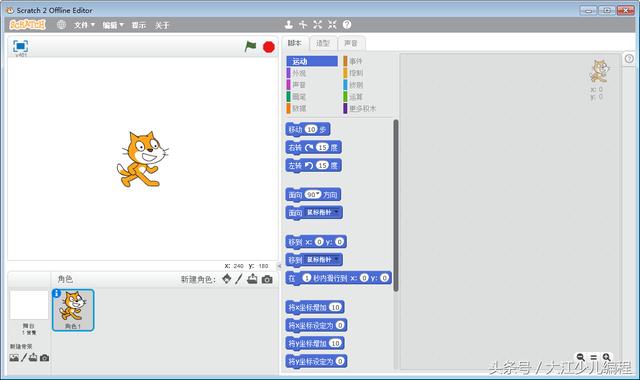This screenshot has height=380, width=640.
Task: Open the 编辑 Edit menu
Action: point(113,25)
